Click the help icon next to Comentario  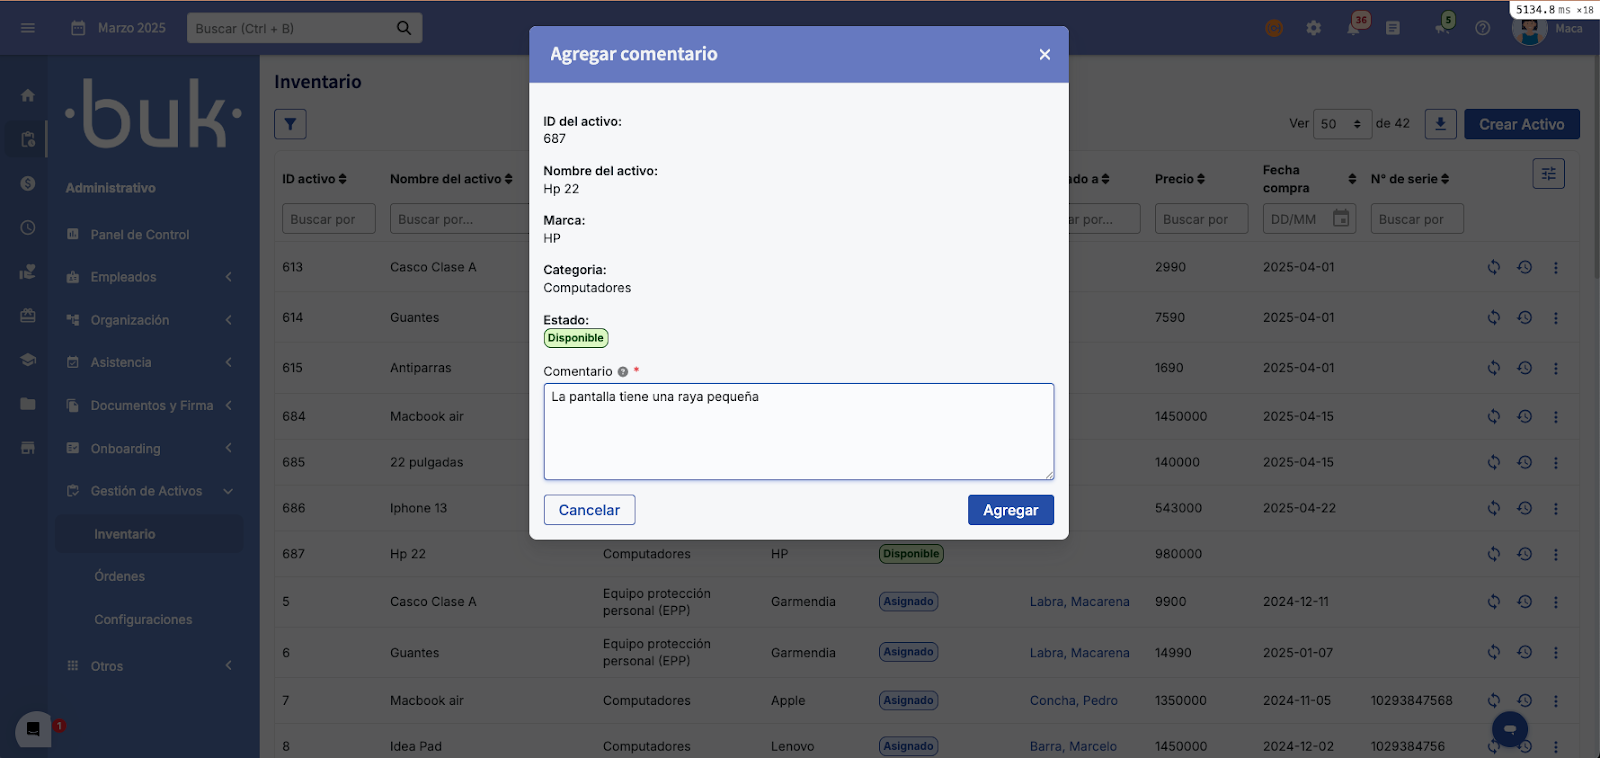click(x=623, y=372)
